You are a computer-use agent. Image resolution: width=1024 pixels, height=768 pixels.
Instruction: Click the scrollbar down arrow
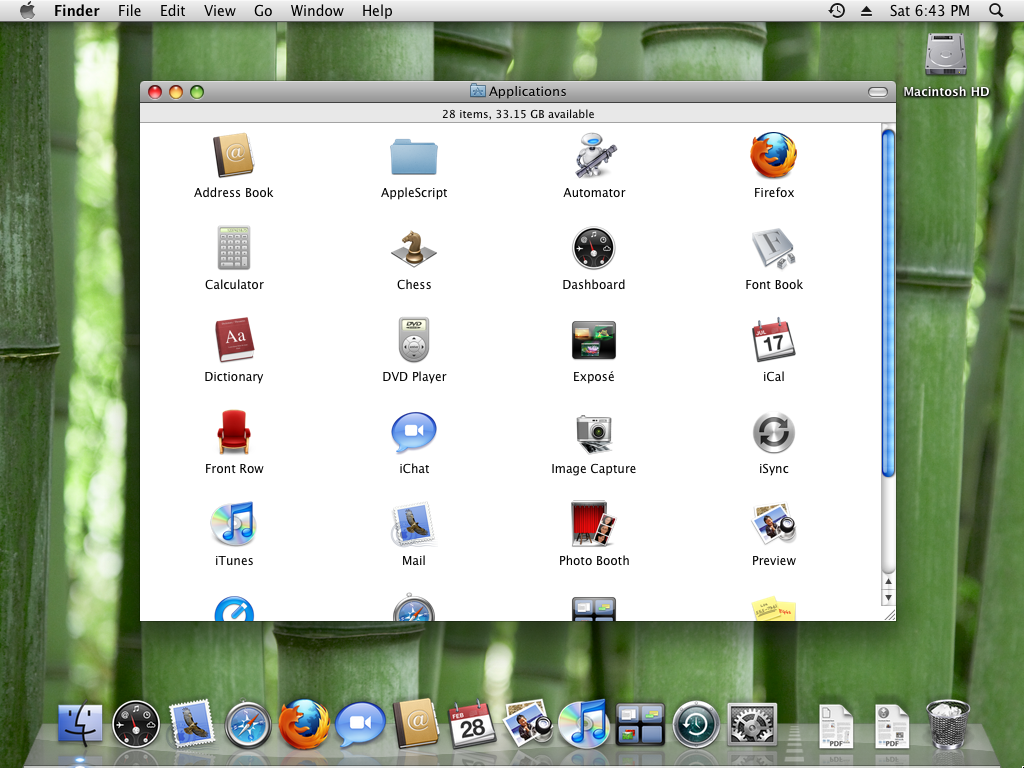coord(888,598)
